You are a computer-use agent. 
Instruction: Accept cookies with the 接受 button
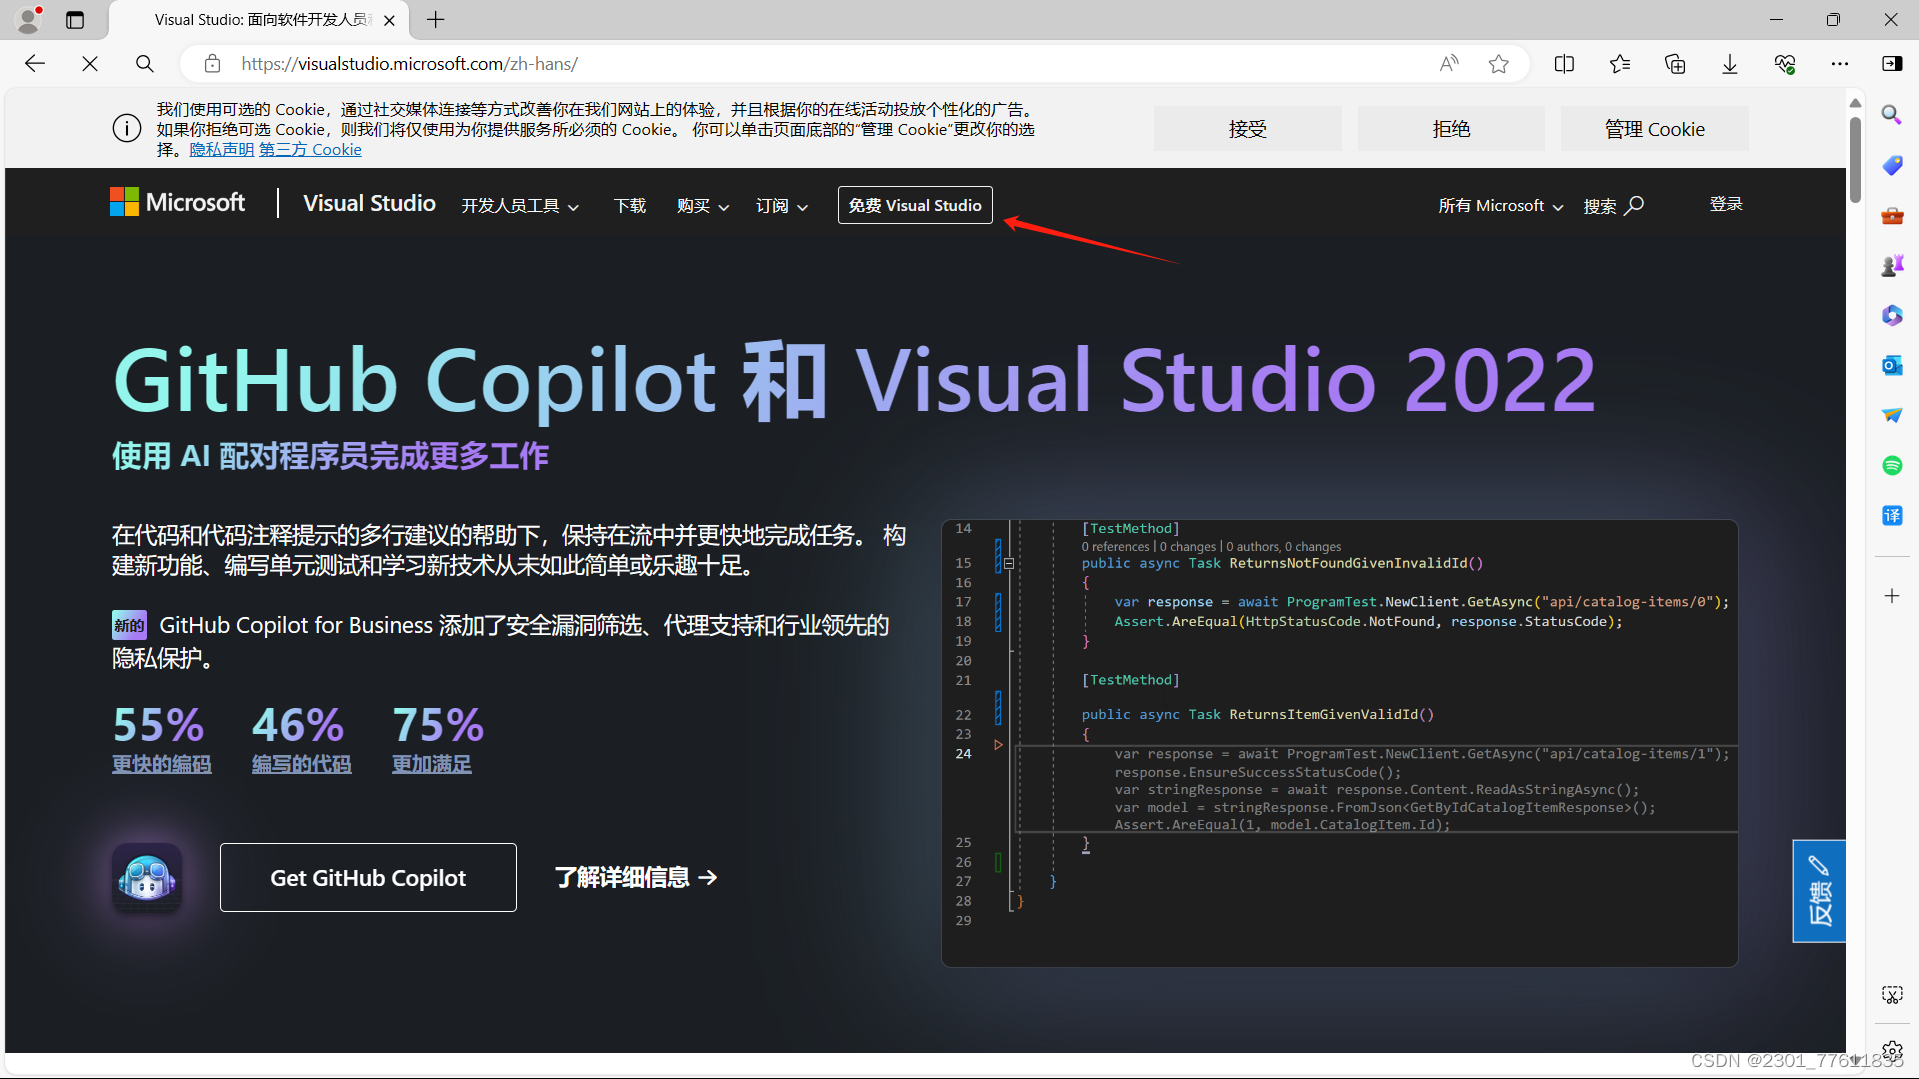click(1247, 129)
